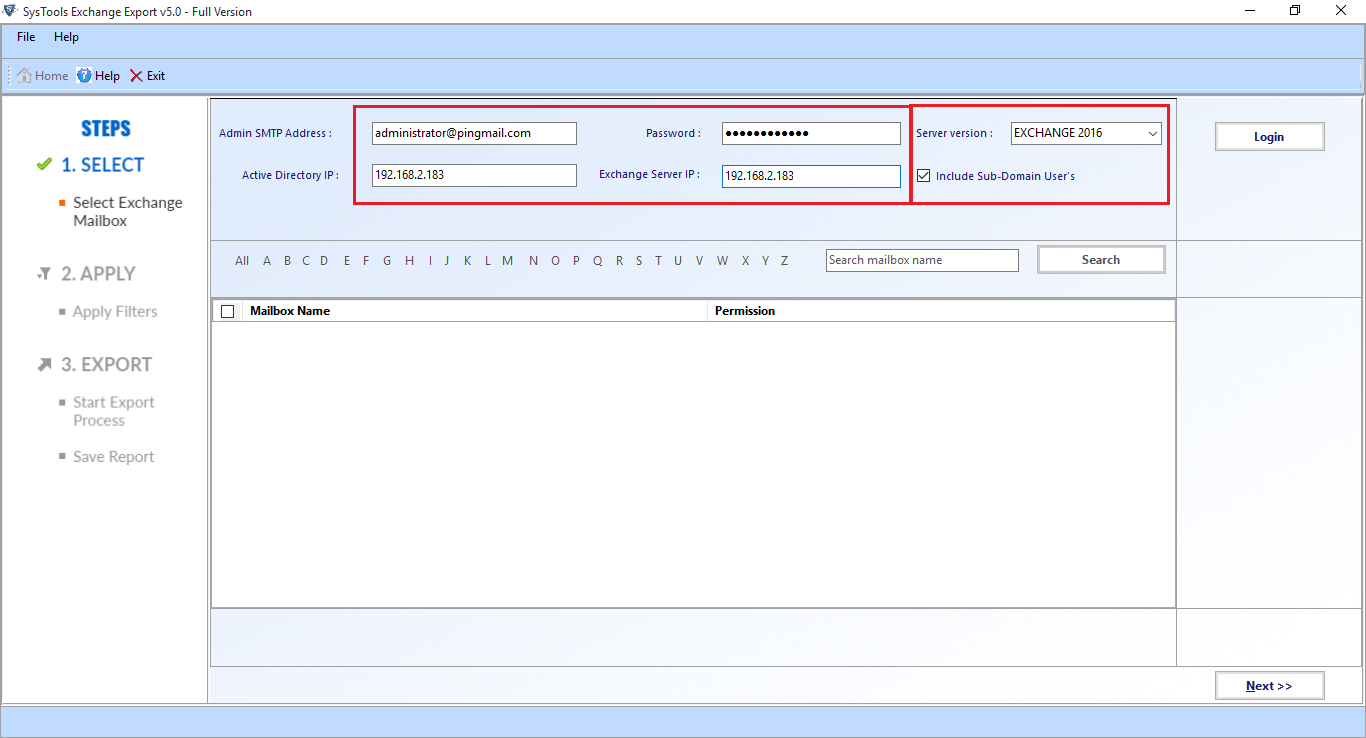Select Exchange Mailbox step in sidebar
The height and width of the screenshot is (738, 1366).
(x=127, y=211)
